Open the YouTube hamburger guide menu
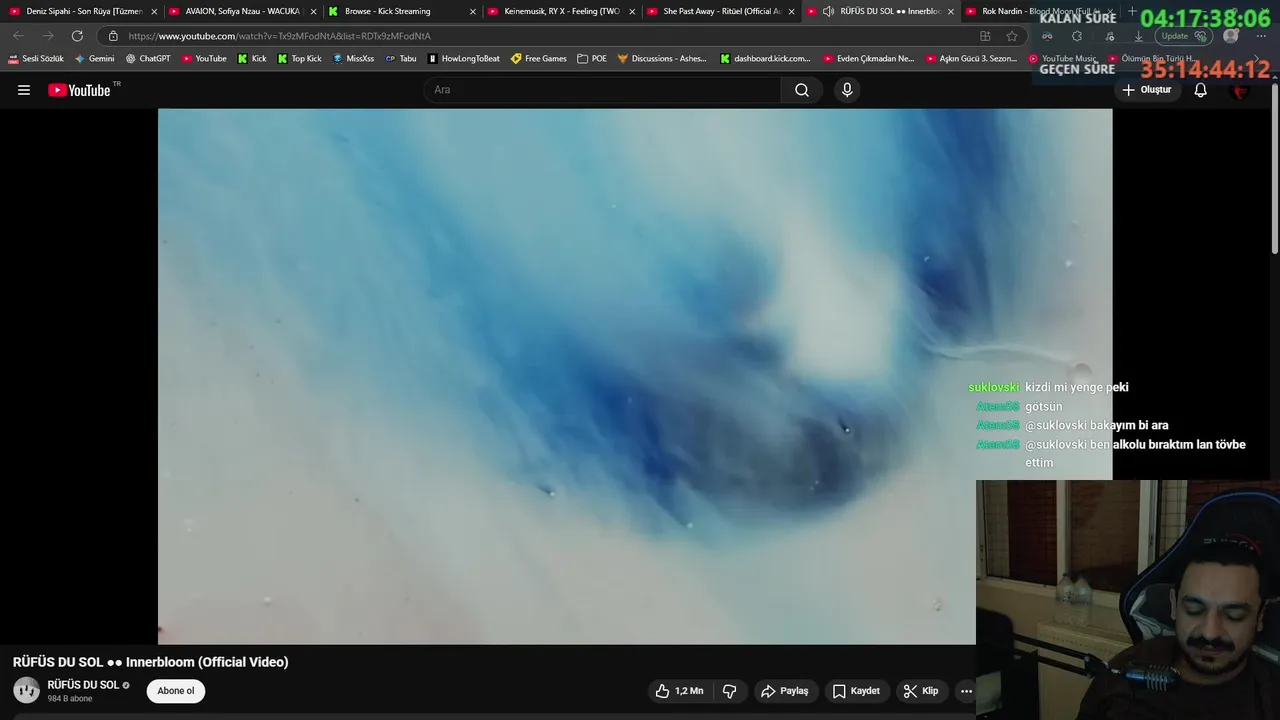1280x720 pixels. pyautogui.click(x=24, y=90)
